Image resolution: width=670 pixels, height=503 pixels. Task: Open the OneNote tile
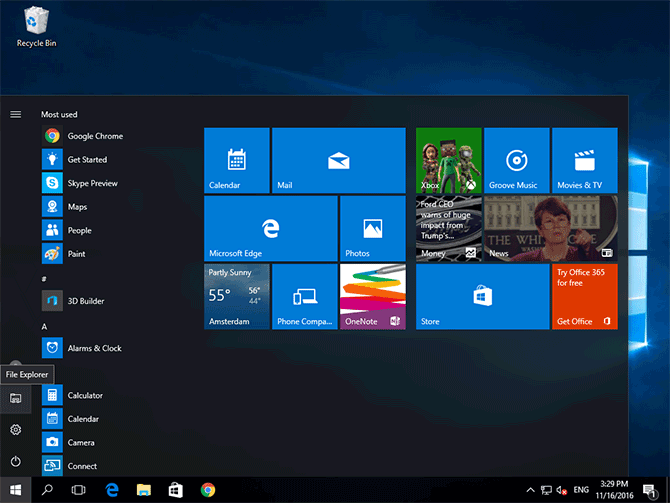(373, 297)
